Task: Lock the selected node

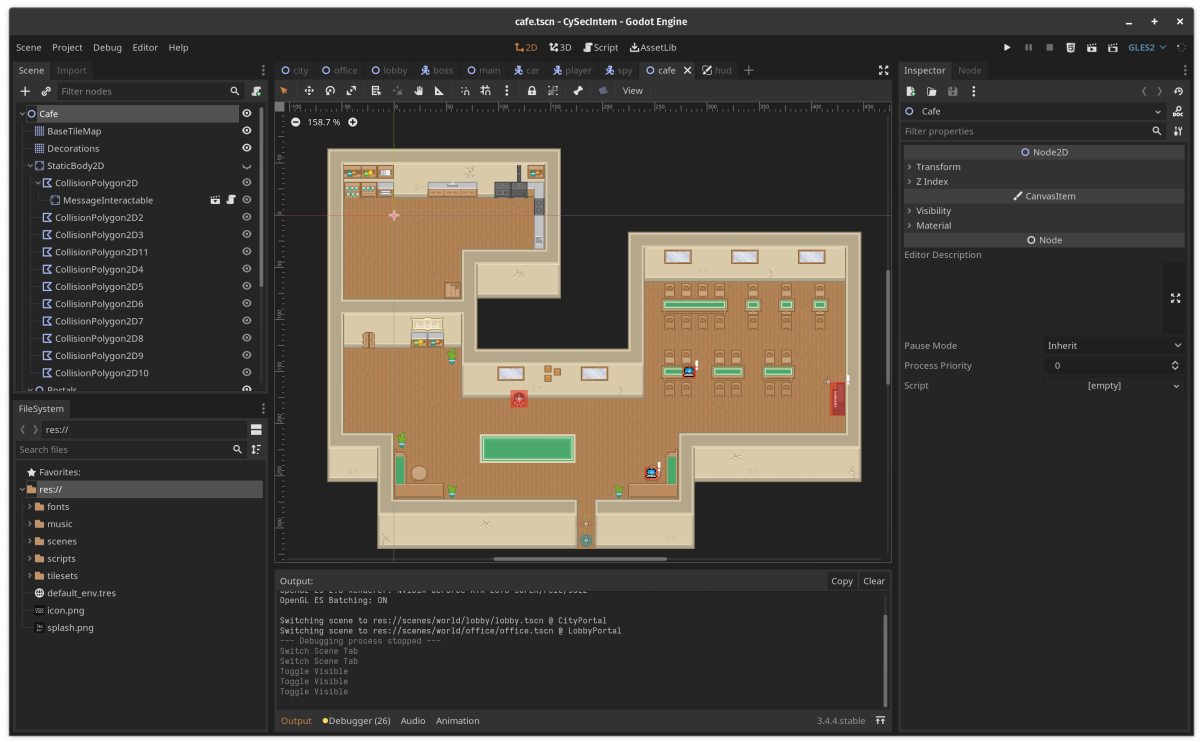Action: pos(532,91)
